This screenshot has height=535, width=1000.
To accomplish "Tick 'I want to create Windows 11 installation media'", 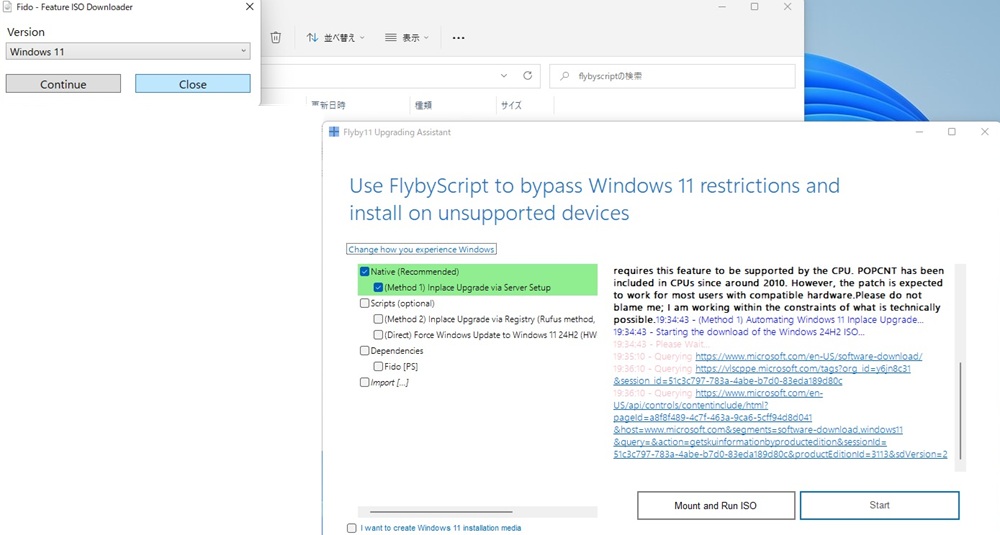I will [351, 528].
